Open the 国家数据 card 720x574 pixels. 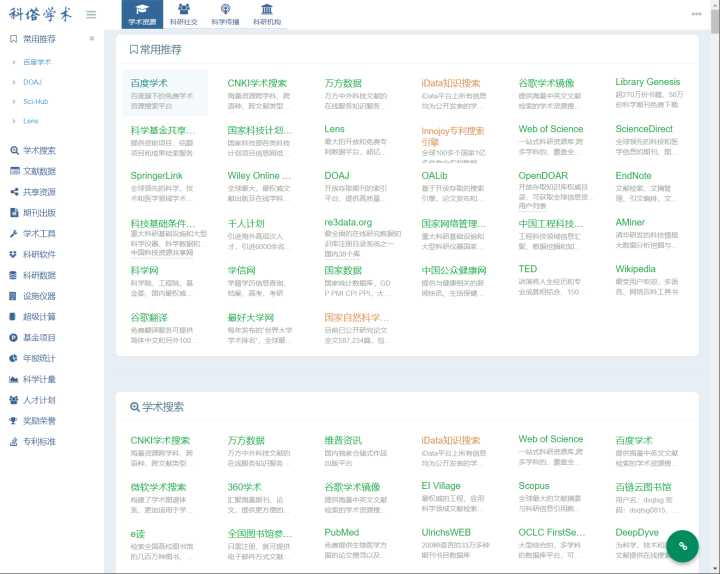point(359,281)
